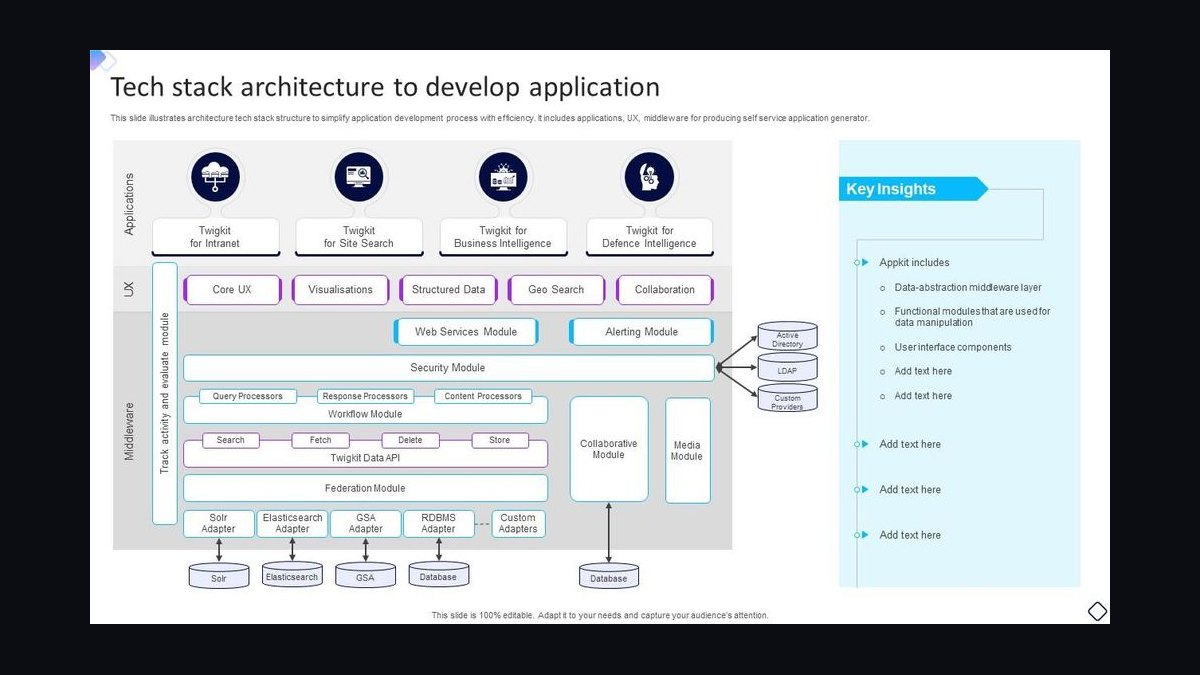
Task: Click the Appkit includes text
Action: click(914, 263)
